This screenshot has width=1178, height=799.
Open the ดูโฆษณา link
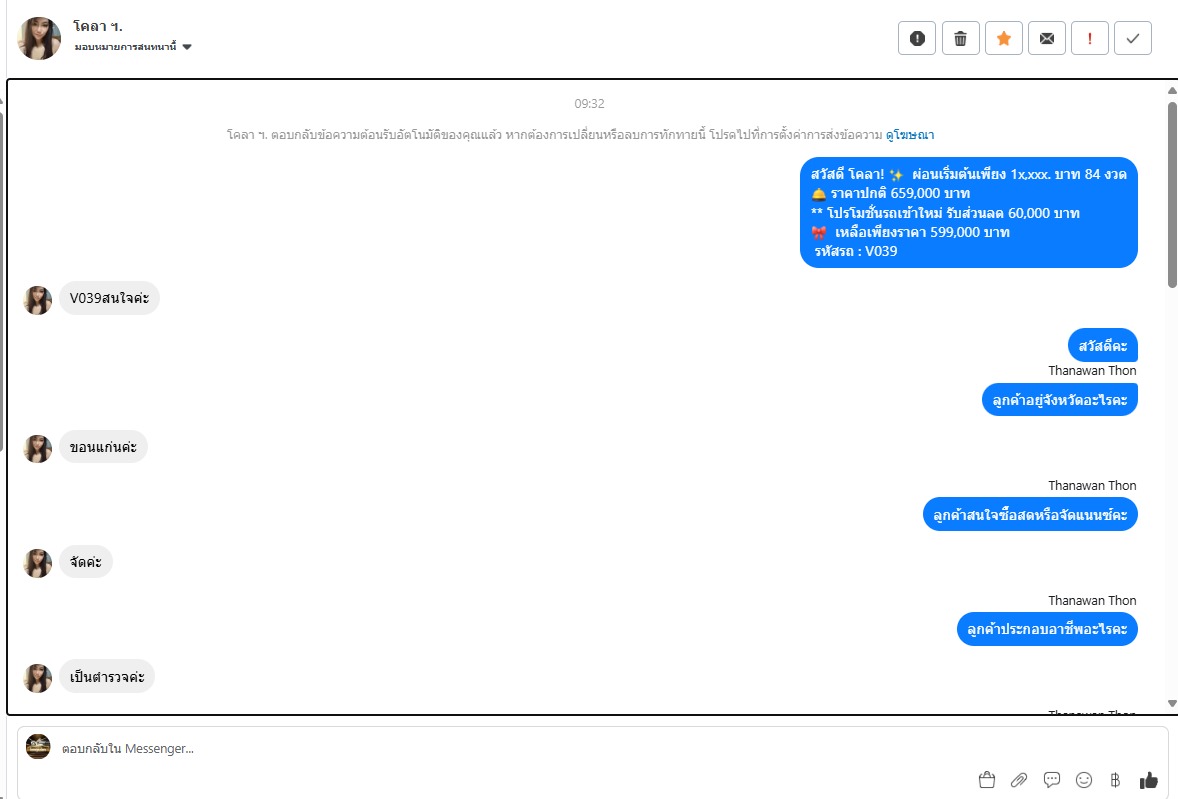point(910,135)
